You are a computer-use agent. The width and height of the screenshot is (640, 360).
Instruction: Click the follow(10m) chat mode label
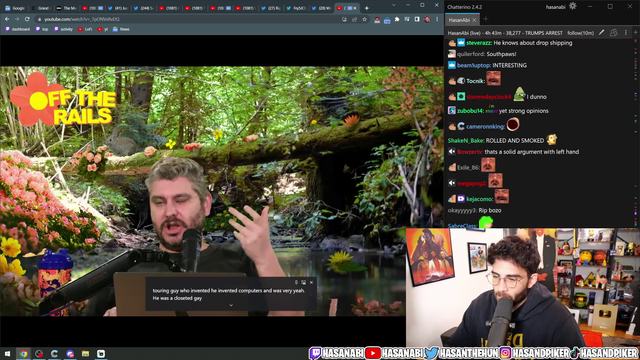tap(580, 33)
